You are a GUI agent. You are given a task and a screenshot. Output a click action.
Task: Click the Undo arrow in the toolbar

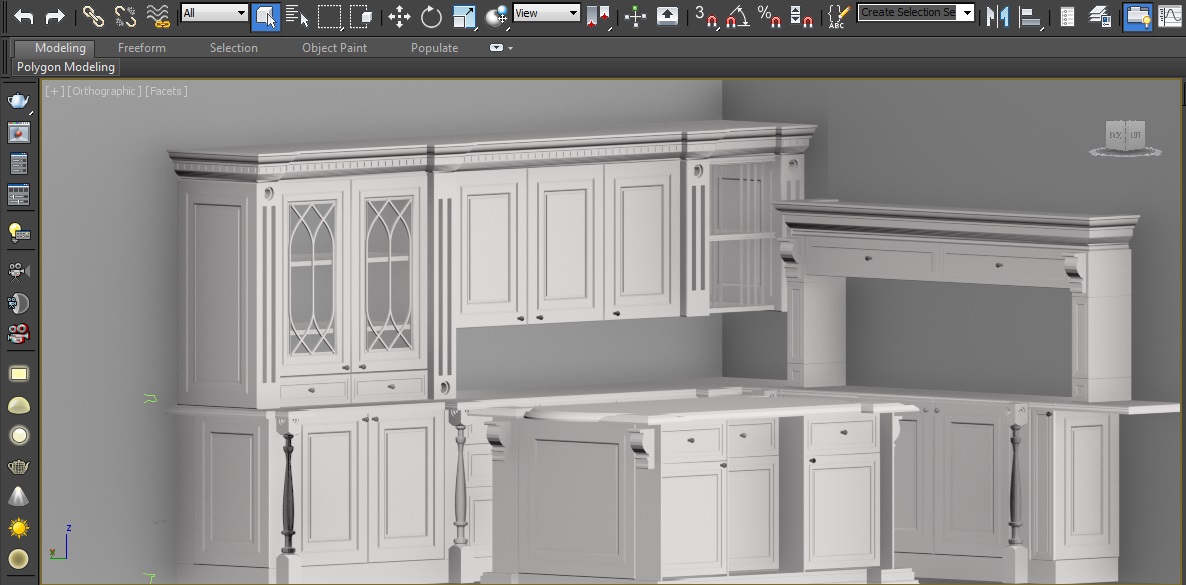(x=23, y=16)
